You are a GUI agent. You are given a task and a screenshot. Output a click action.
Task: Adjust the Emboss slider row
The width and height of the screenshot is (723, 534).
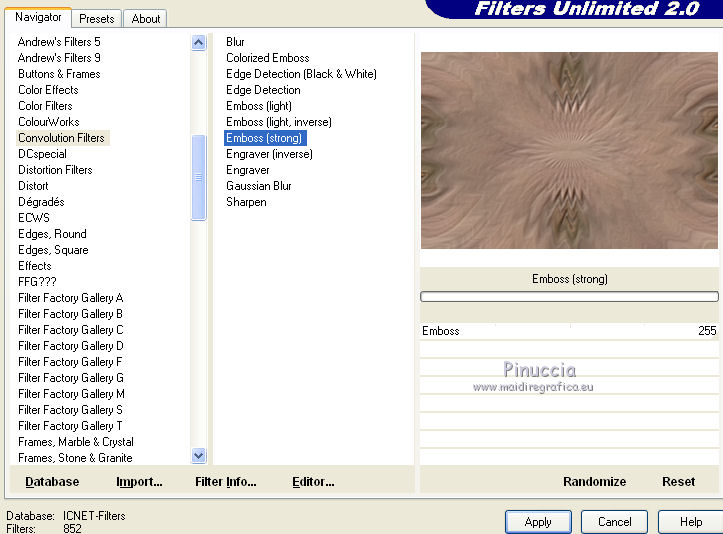[x=569, y=331]
